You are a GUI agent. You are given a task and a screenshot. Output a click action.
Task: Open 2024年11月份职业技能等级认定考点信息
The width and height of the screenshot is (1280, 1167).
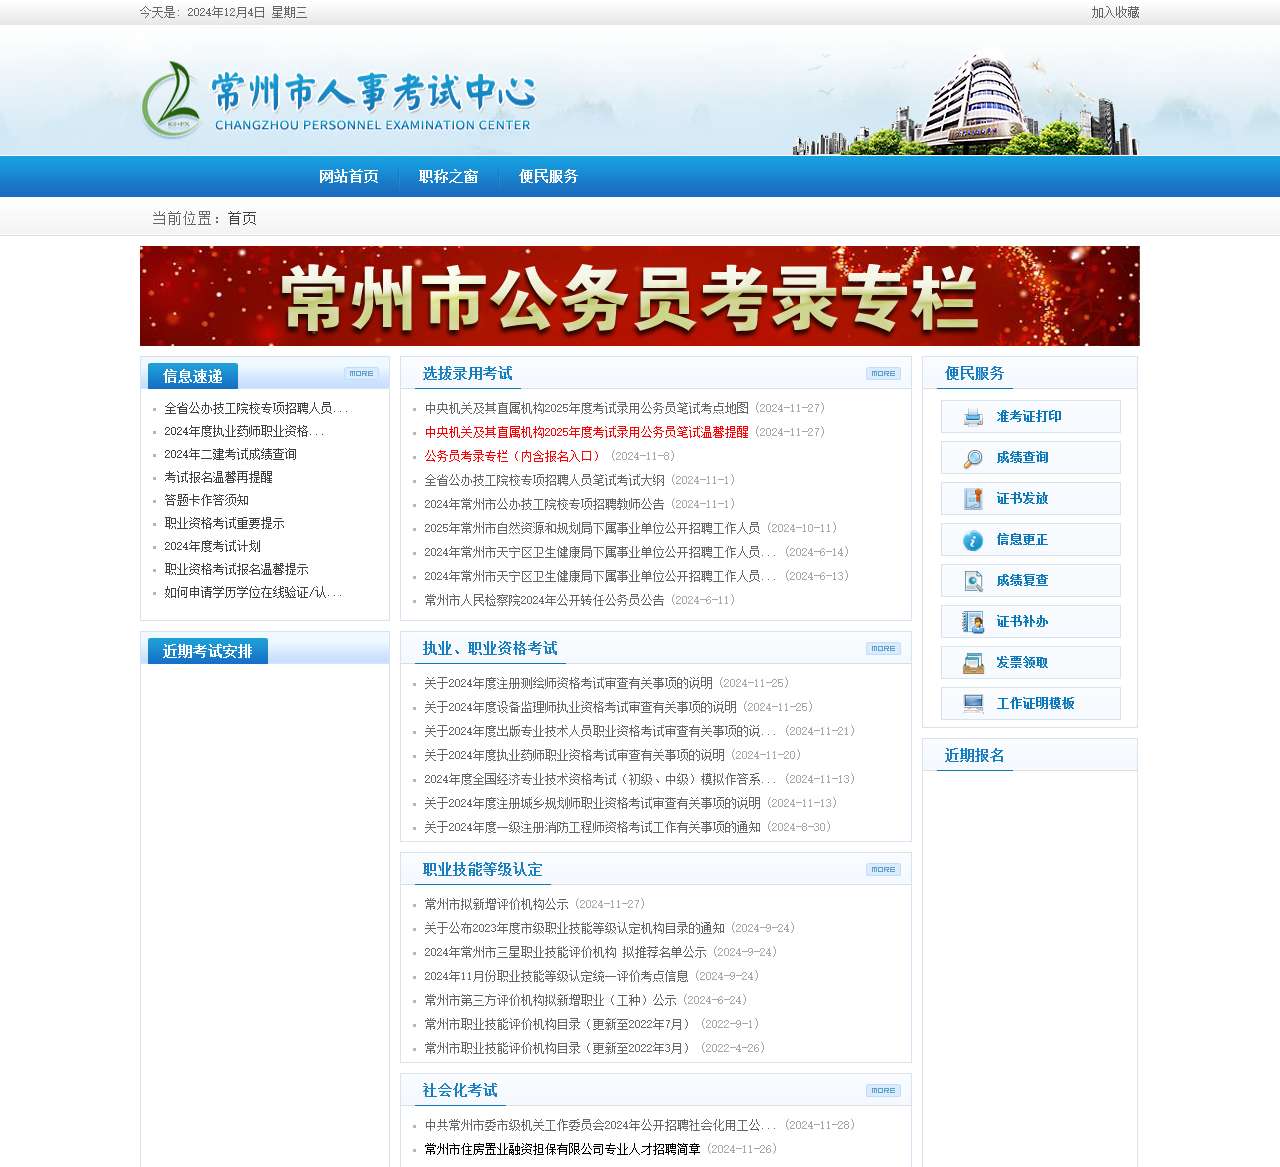[x=556, y=976]
